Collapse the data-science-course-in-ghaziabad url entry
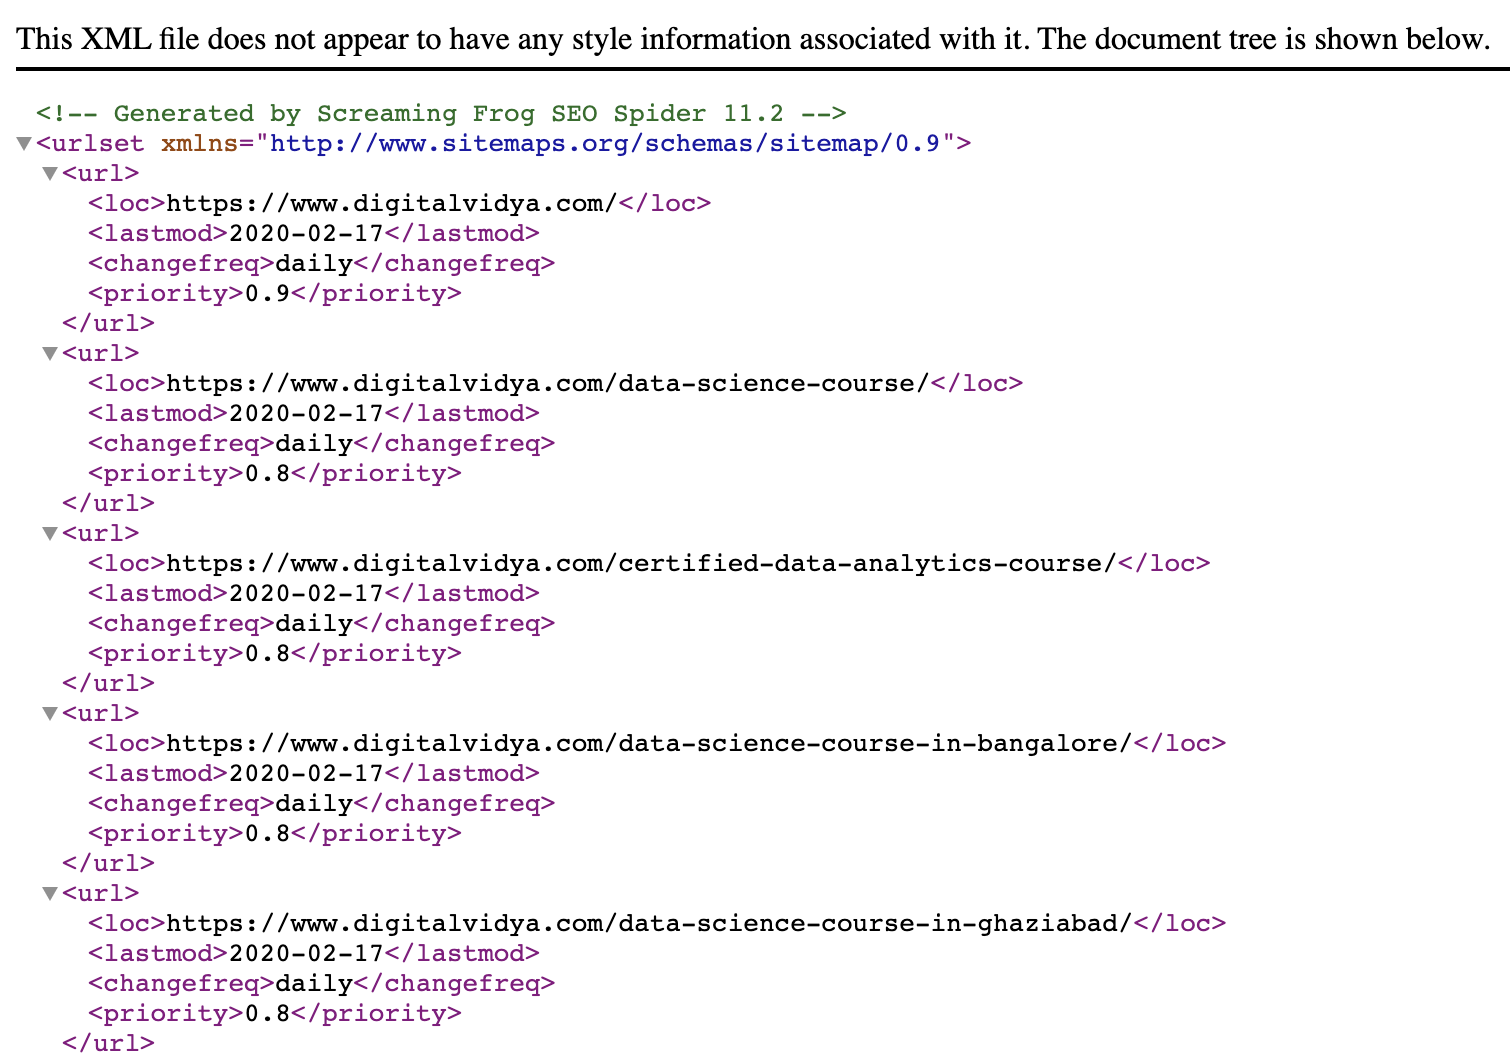This screenshot has height=1062, width=1510. (50, 893)
